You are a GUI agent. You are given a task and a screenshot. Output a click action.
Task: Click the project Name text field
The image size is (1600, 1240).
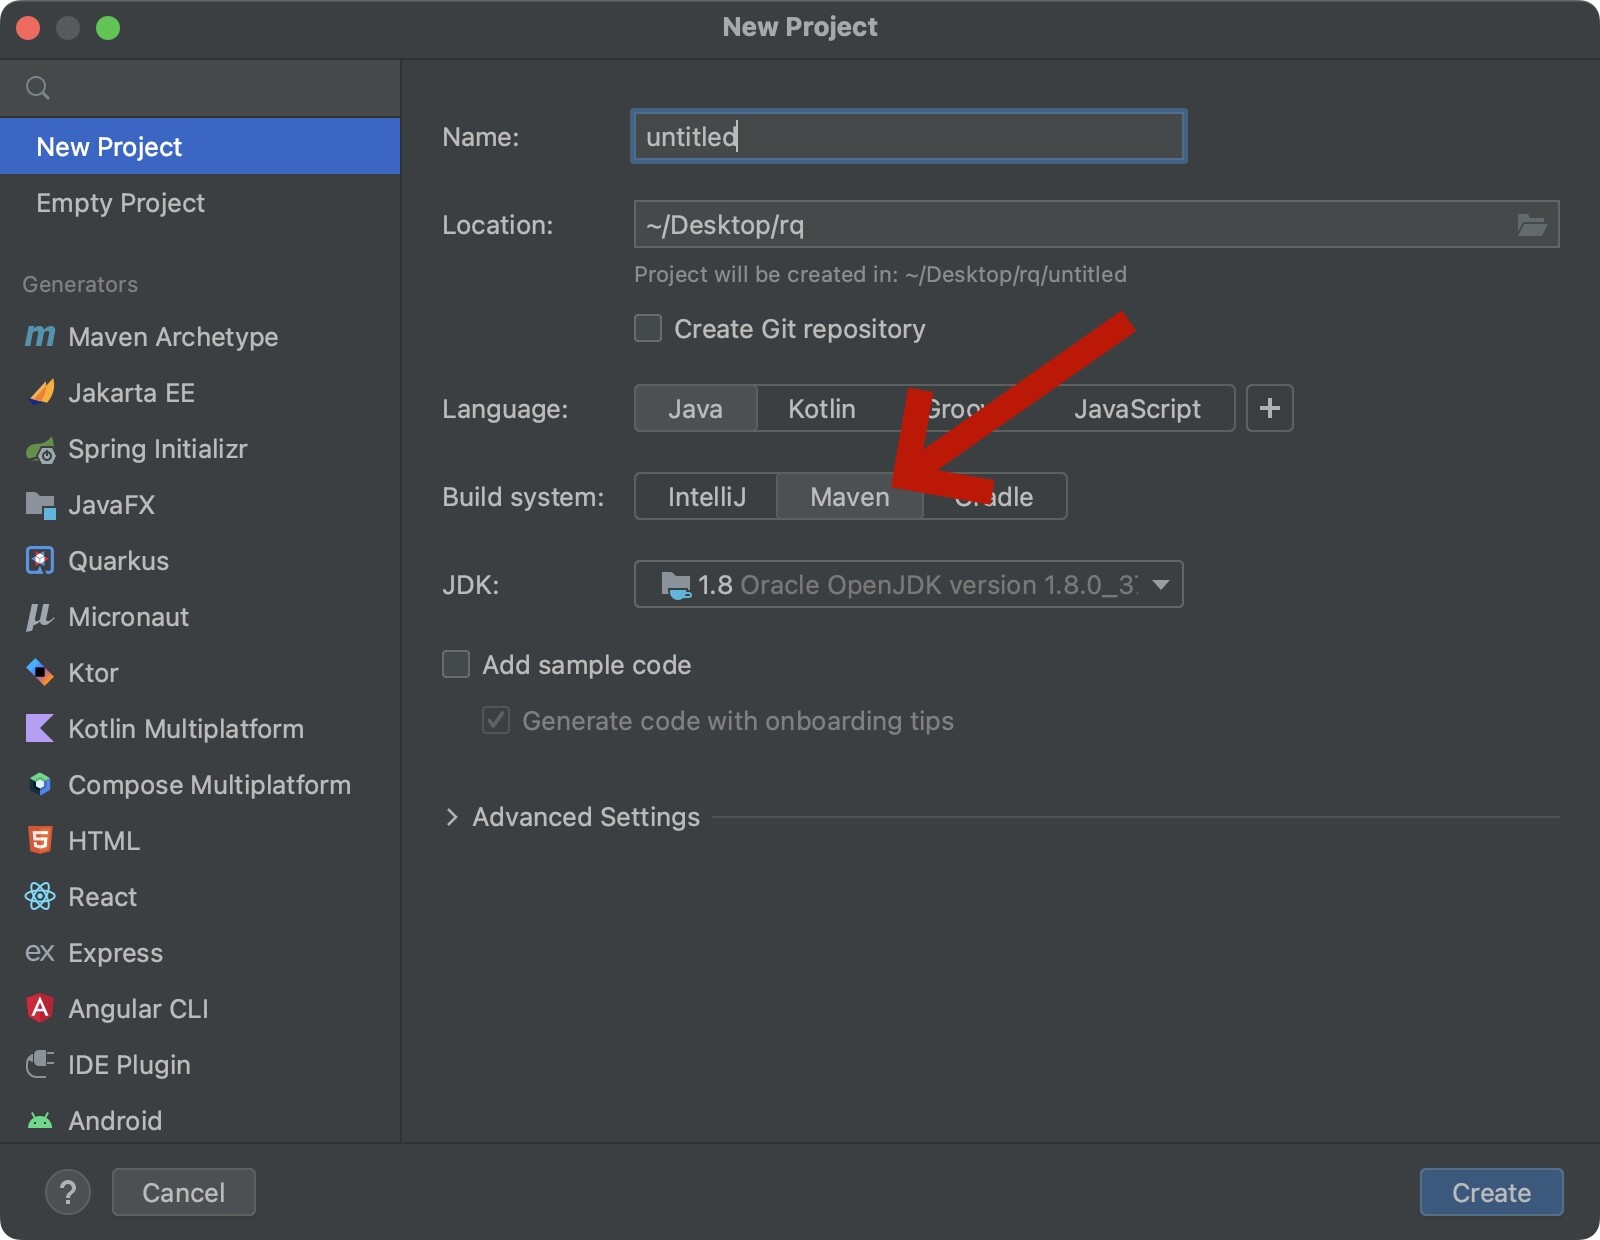point(908,137)
